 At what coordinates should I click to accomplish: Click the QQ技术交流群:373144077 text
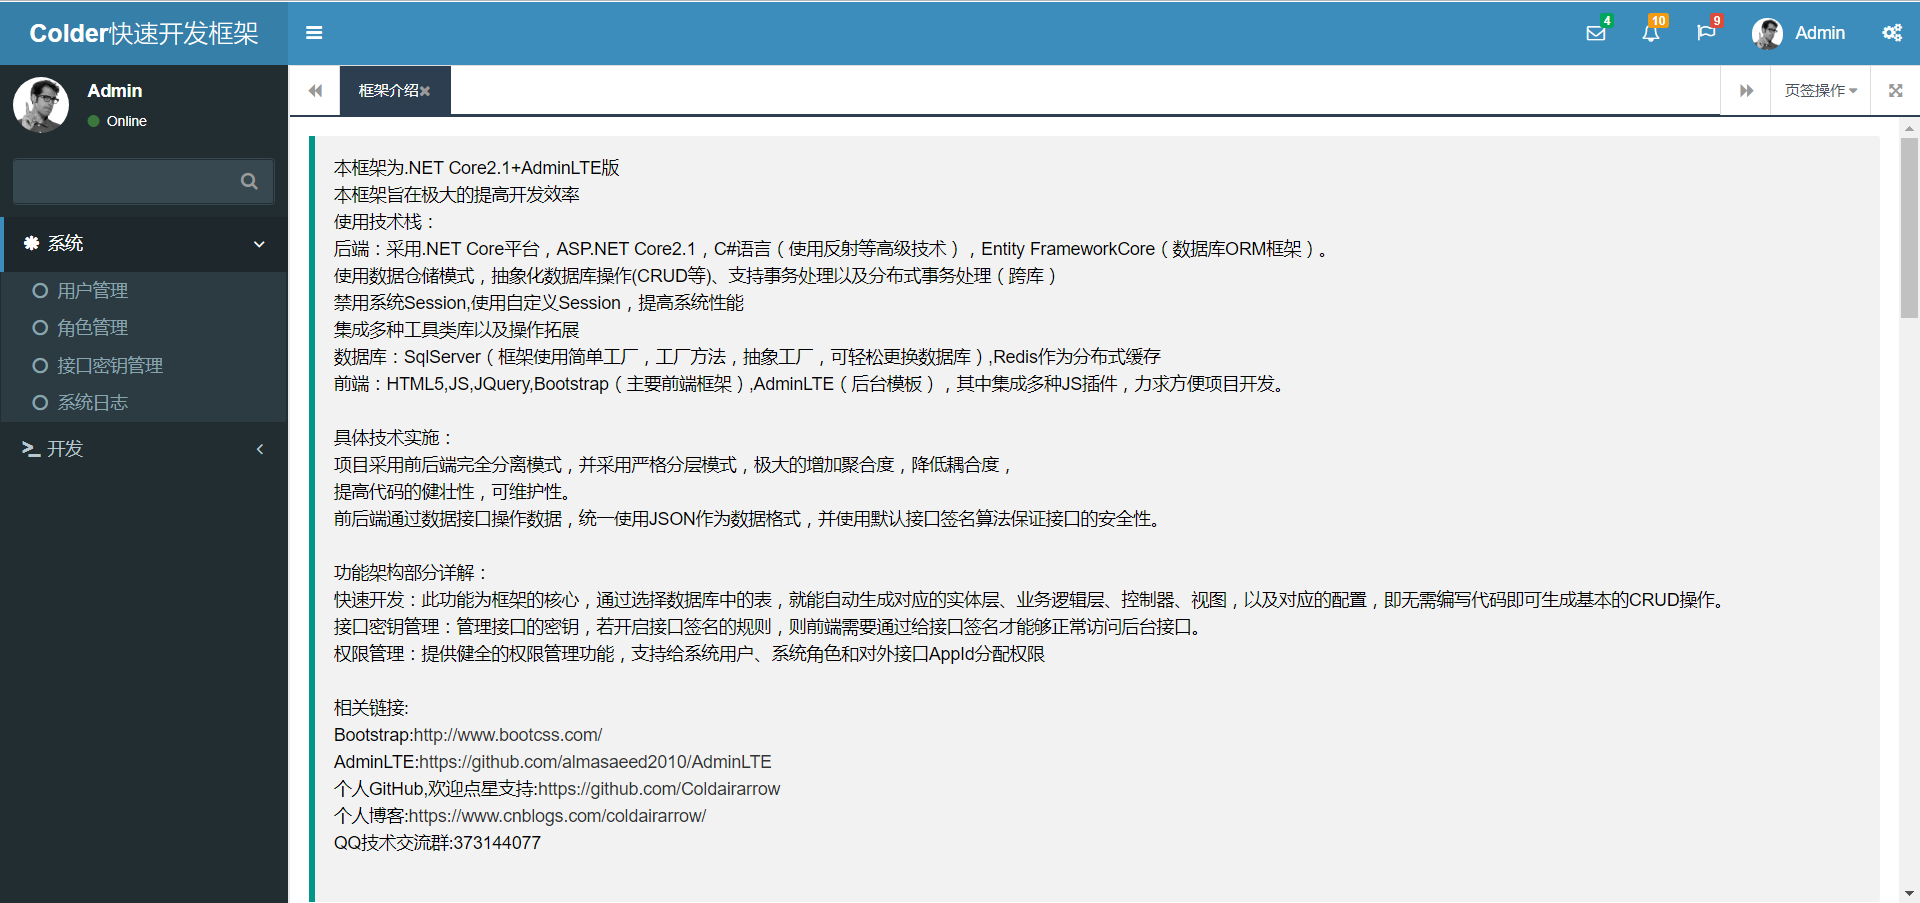tap(437, 843)
